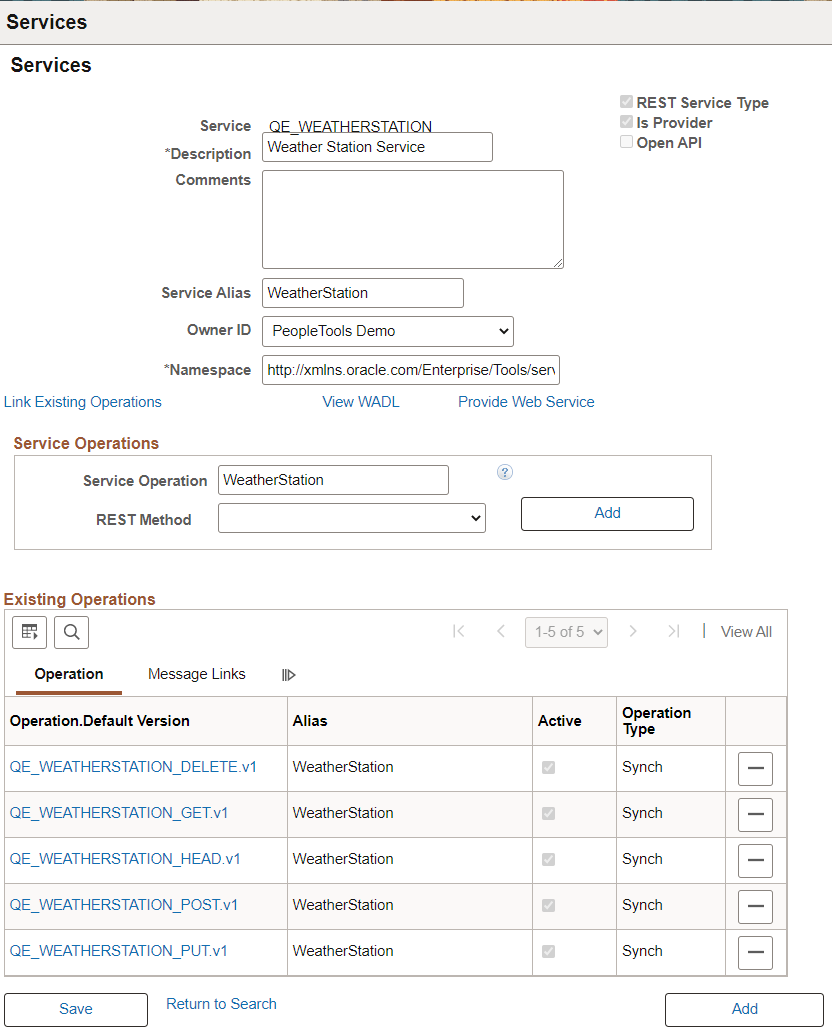Open the Owner ID dropdown

[x=388, y=331]
